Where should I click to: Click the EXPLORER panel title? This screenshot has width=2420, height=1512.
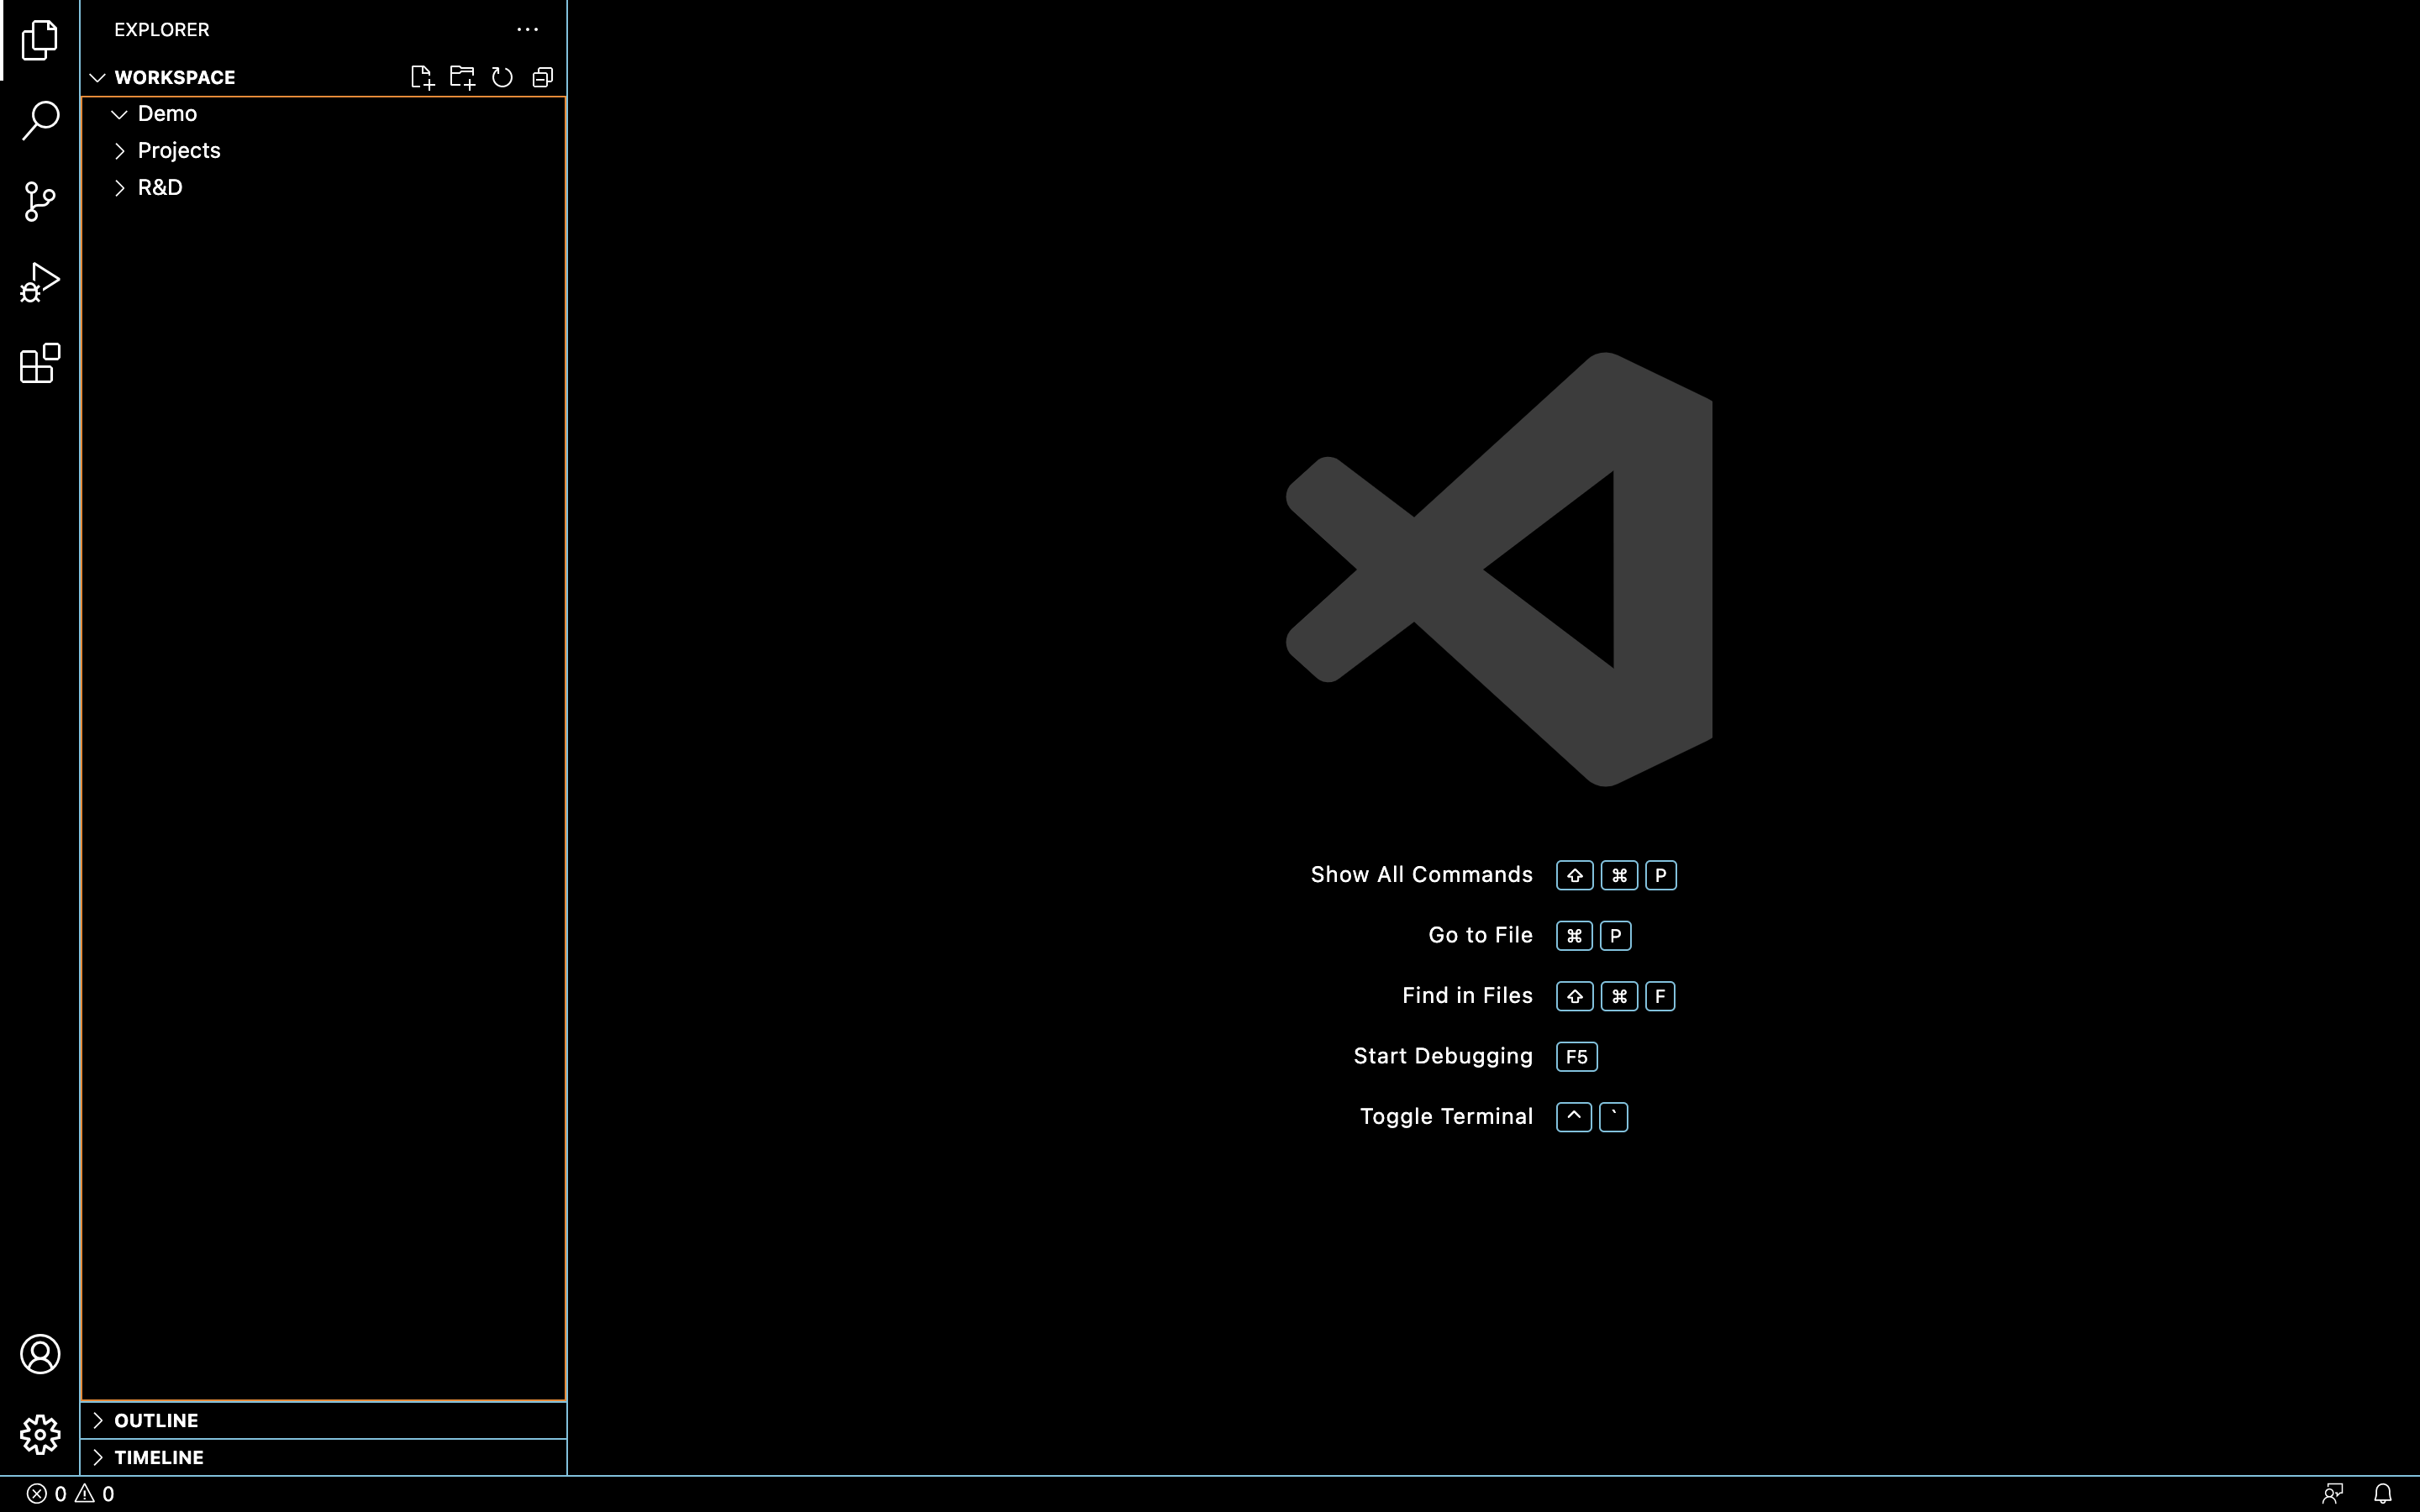(162, 29)
